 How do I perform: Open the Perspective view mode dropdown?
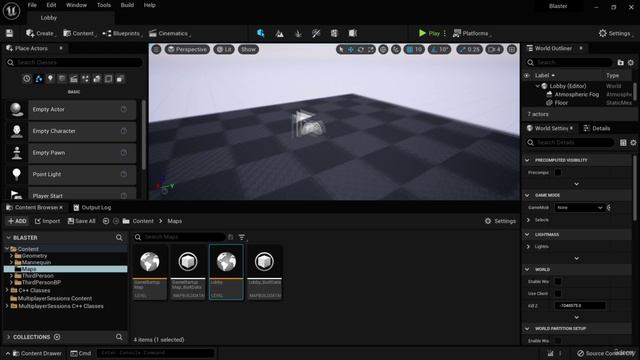[x=187, y=49]
